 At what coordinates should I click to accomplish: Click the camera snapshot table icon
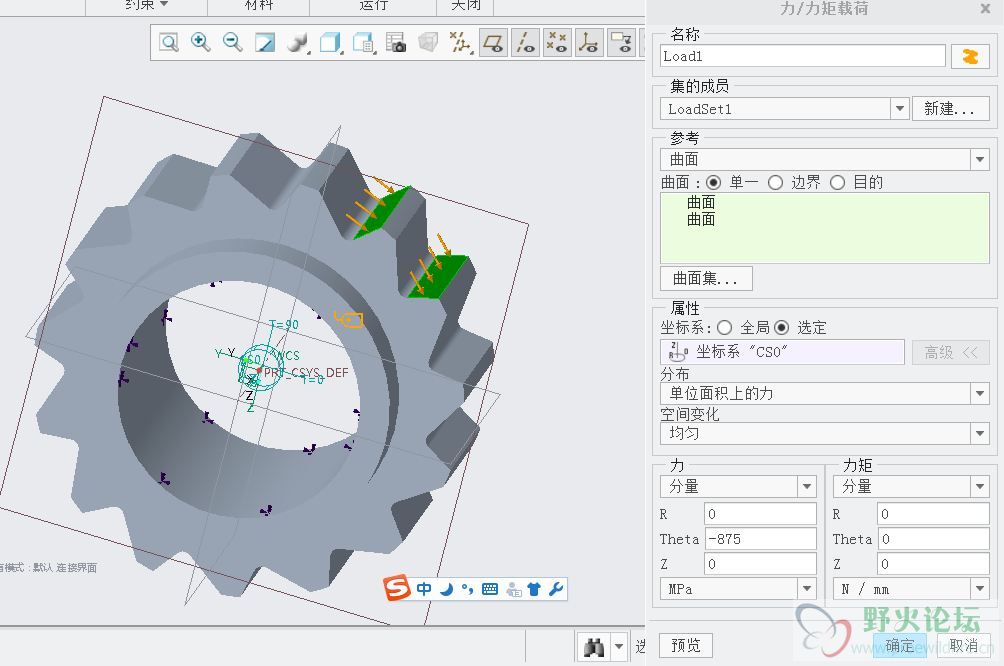(396, 43)
